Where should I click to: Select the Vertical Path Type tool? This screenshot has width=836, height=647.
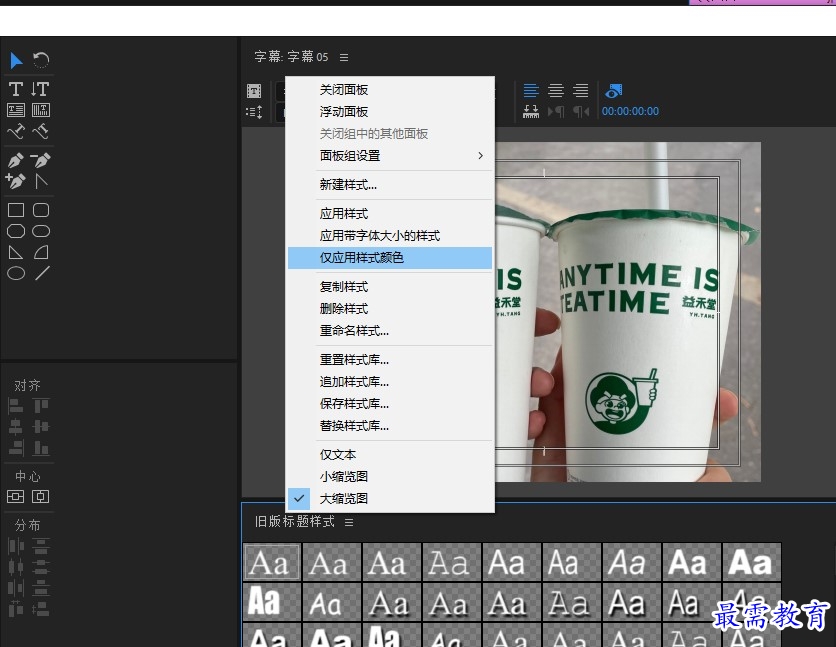click(x=41, y=131)
